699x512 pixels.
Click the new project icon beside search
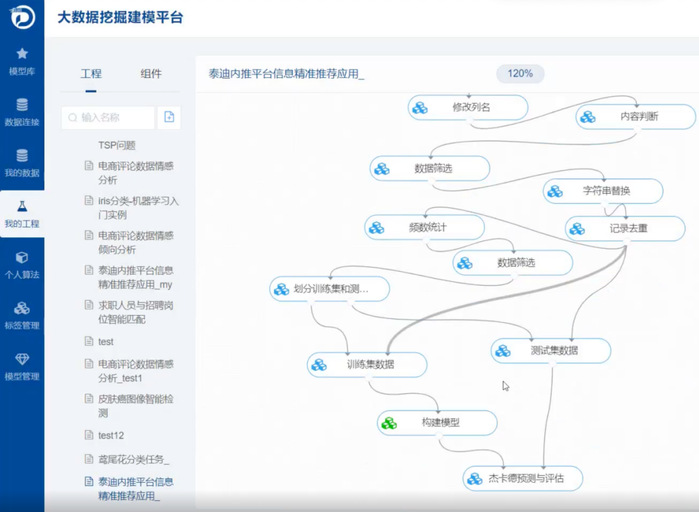coord(170,118)
